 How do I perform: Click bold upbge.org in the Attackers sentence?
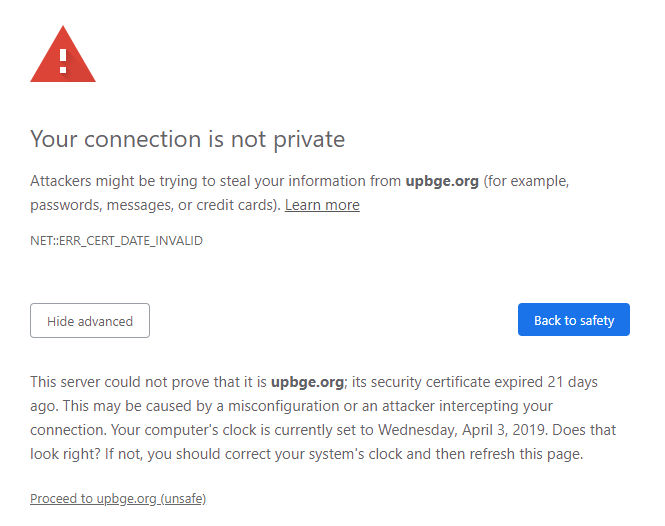pyautogui.click(x=442, y=181)
